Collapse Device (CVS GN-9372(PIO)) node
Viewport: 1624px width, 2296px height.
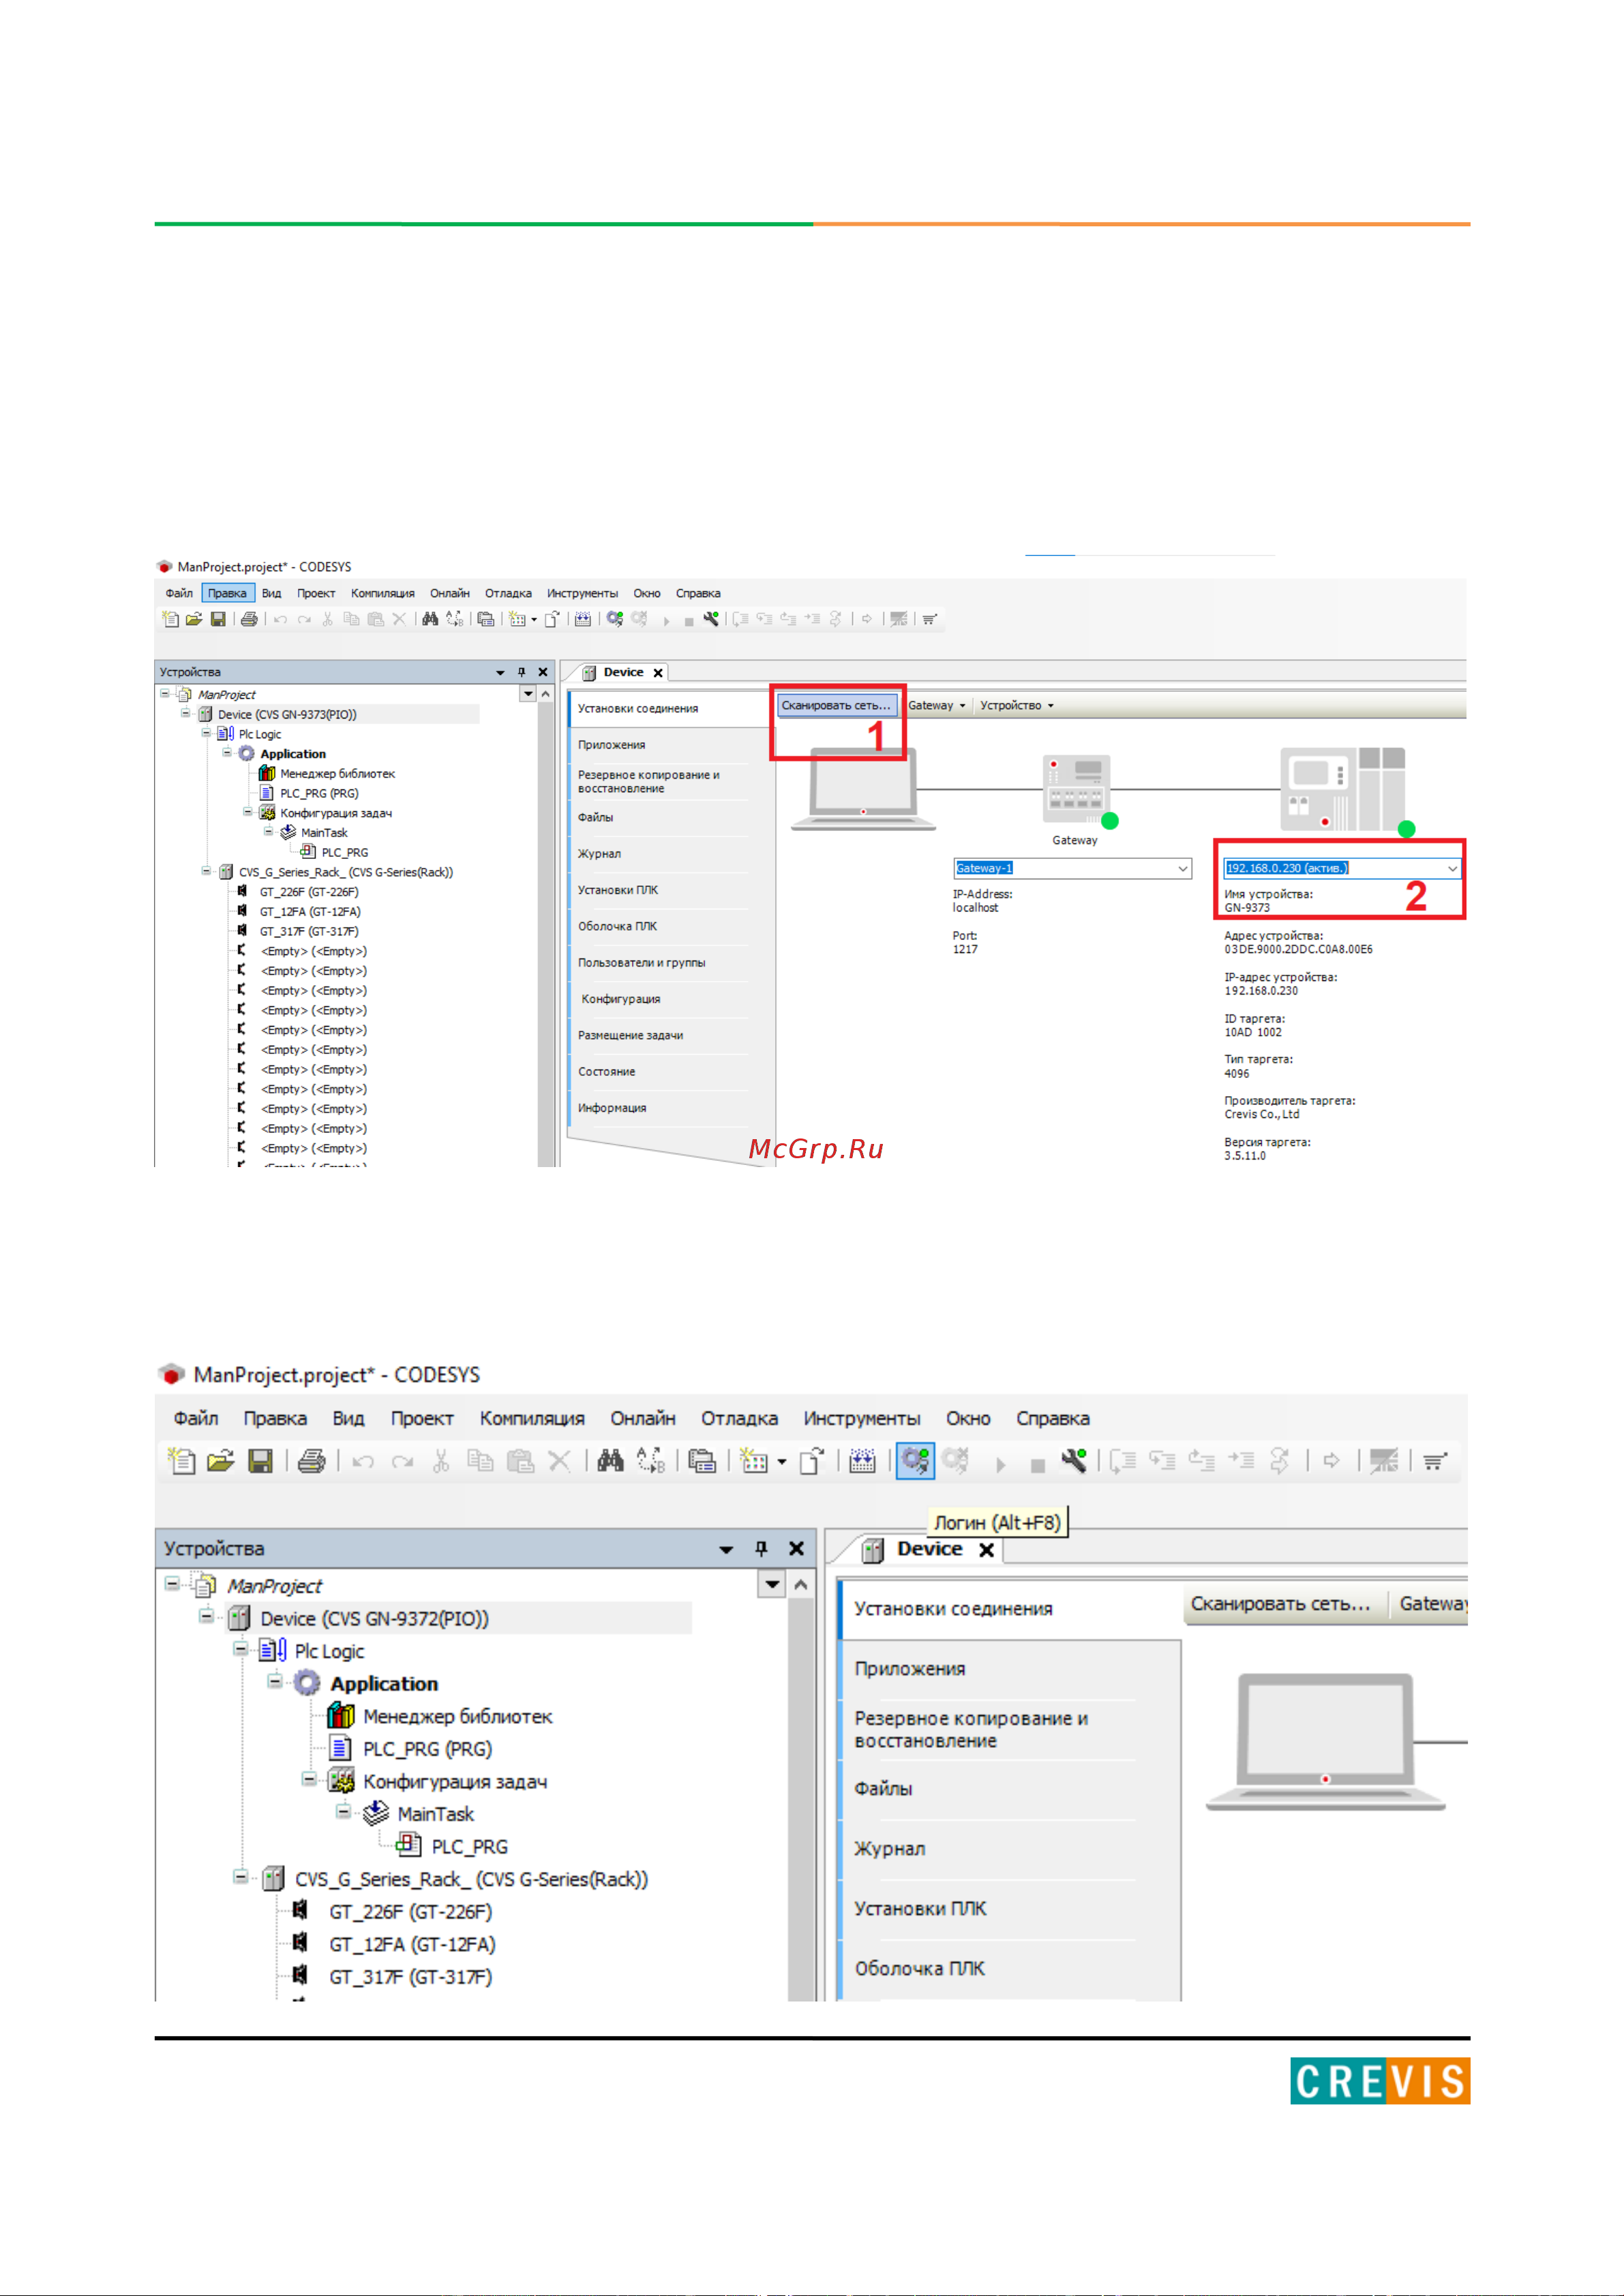tap(206, 1615)
